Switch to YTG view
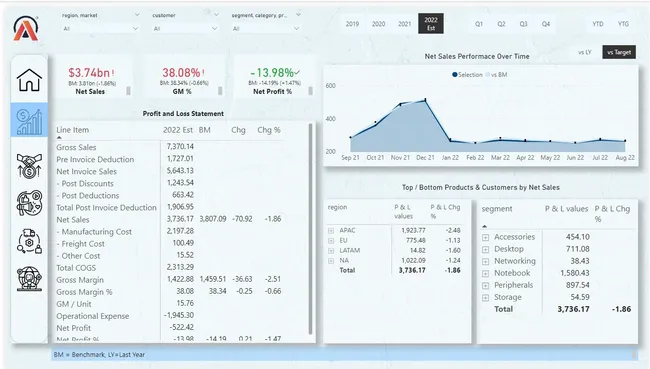Screen dimensions: 650x369 click(x=623, y=24)
